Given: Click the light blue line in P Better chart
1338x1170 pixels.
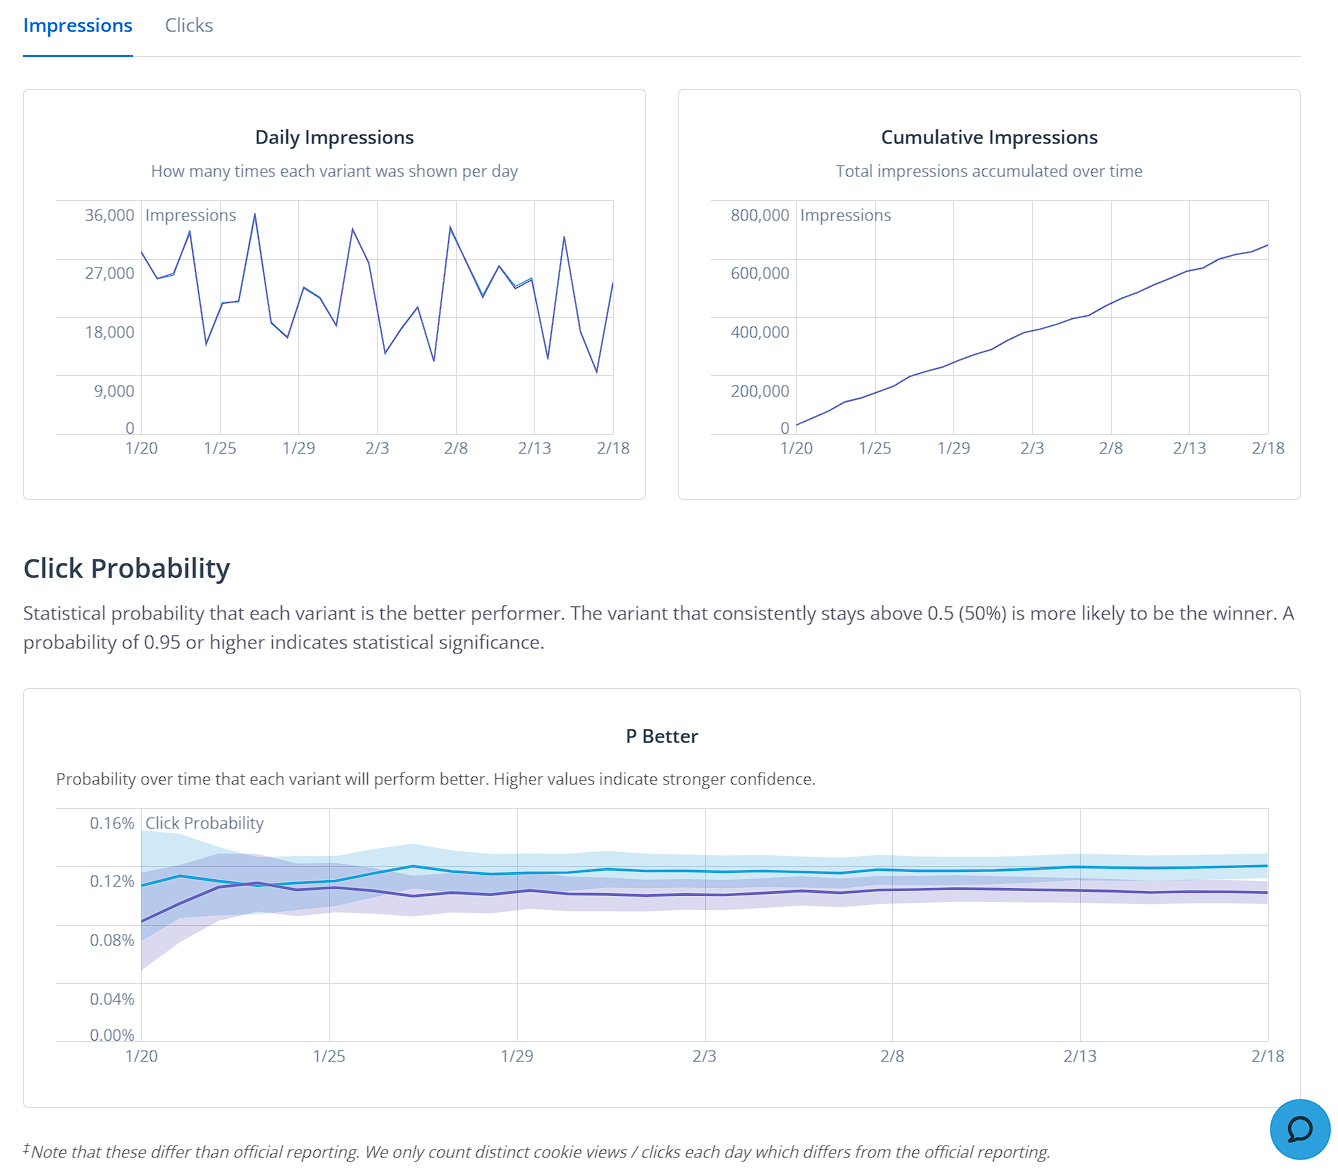Looking at the screenshot, I should tap(800, 871).
